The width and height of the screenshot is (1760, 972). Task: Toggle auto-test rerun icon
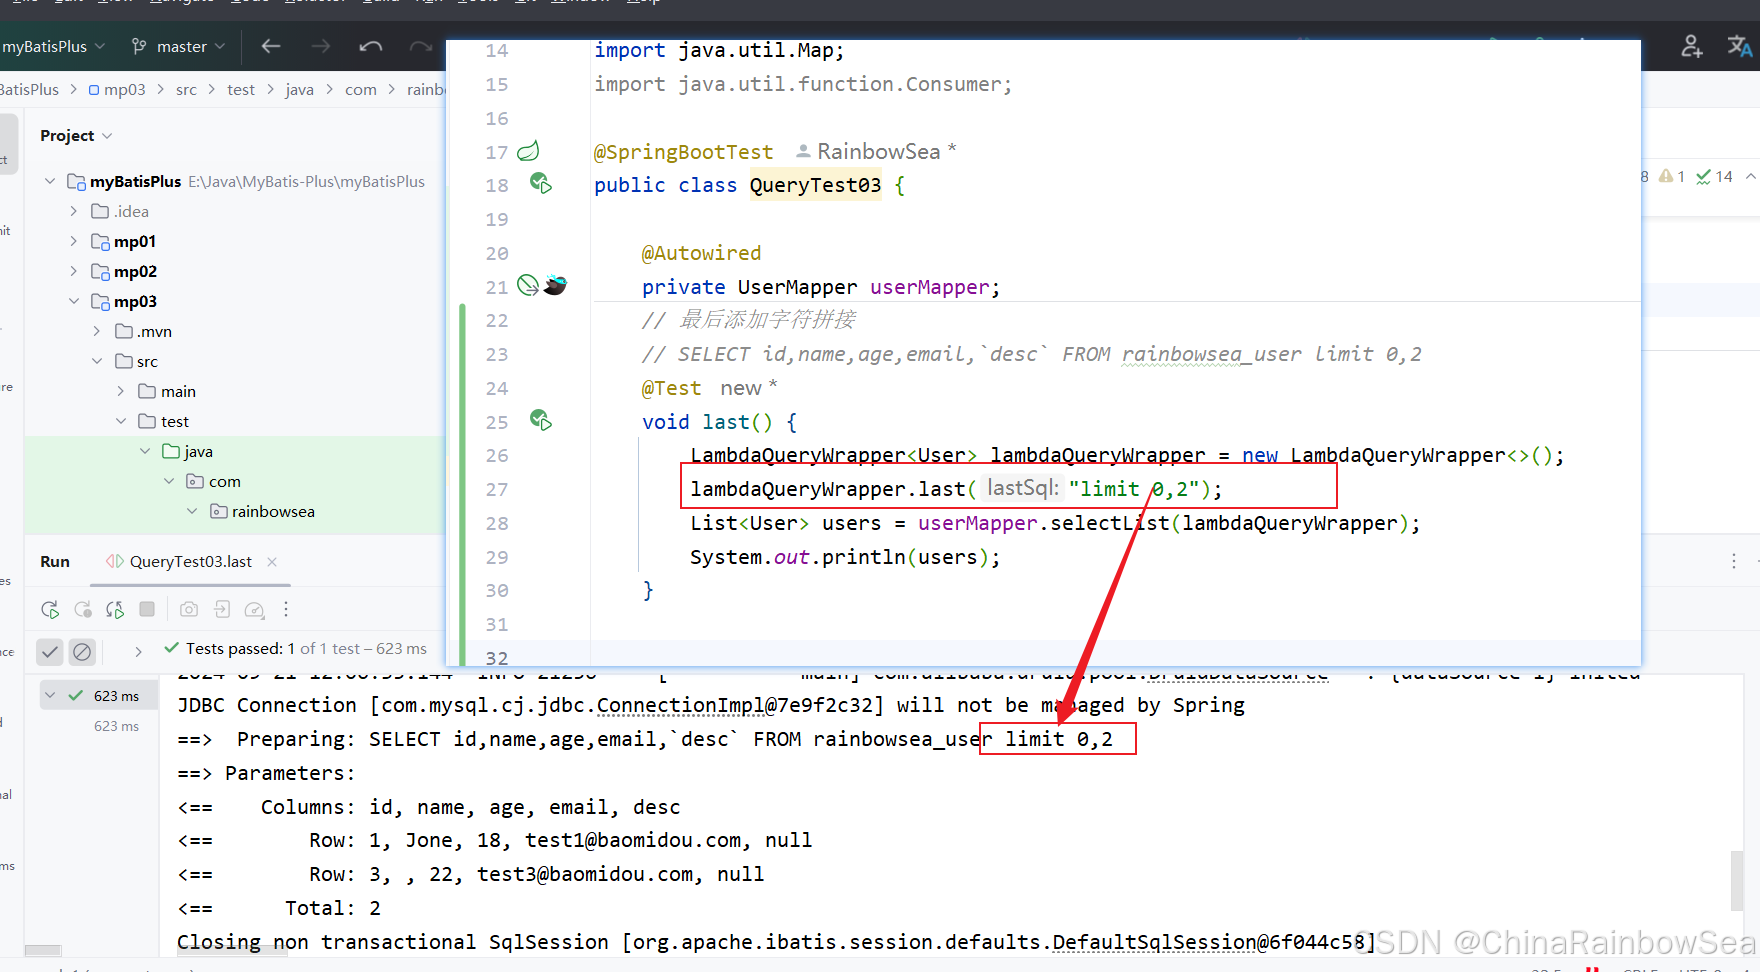tap(115, 609)
